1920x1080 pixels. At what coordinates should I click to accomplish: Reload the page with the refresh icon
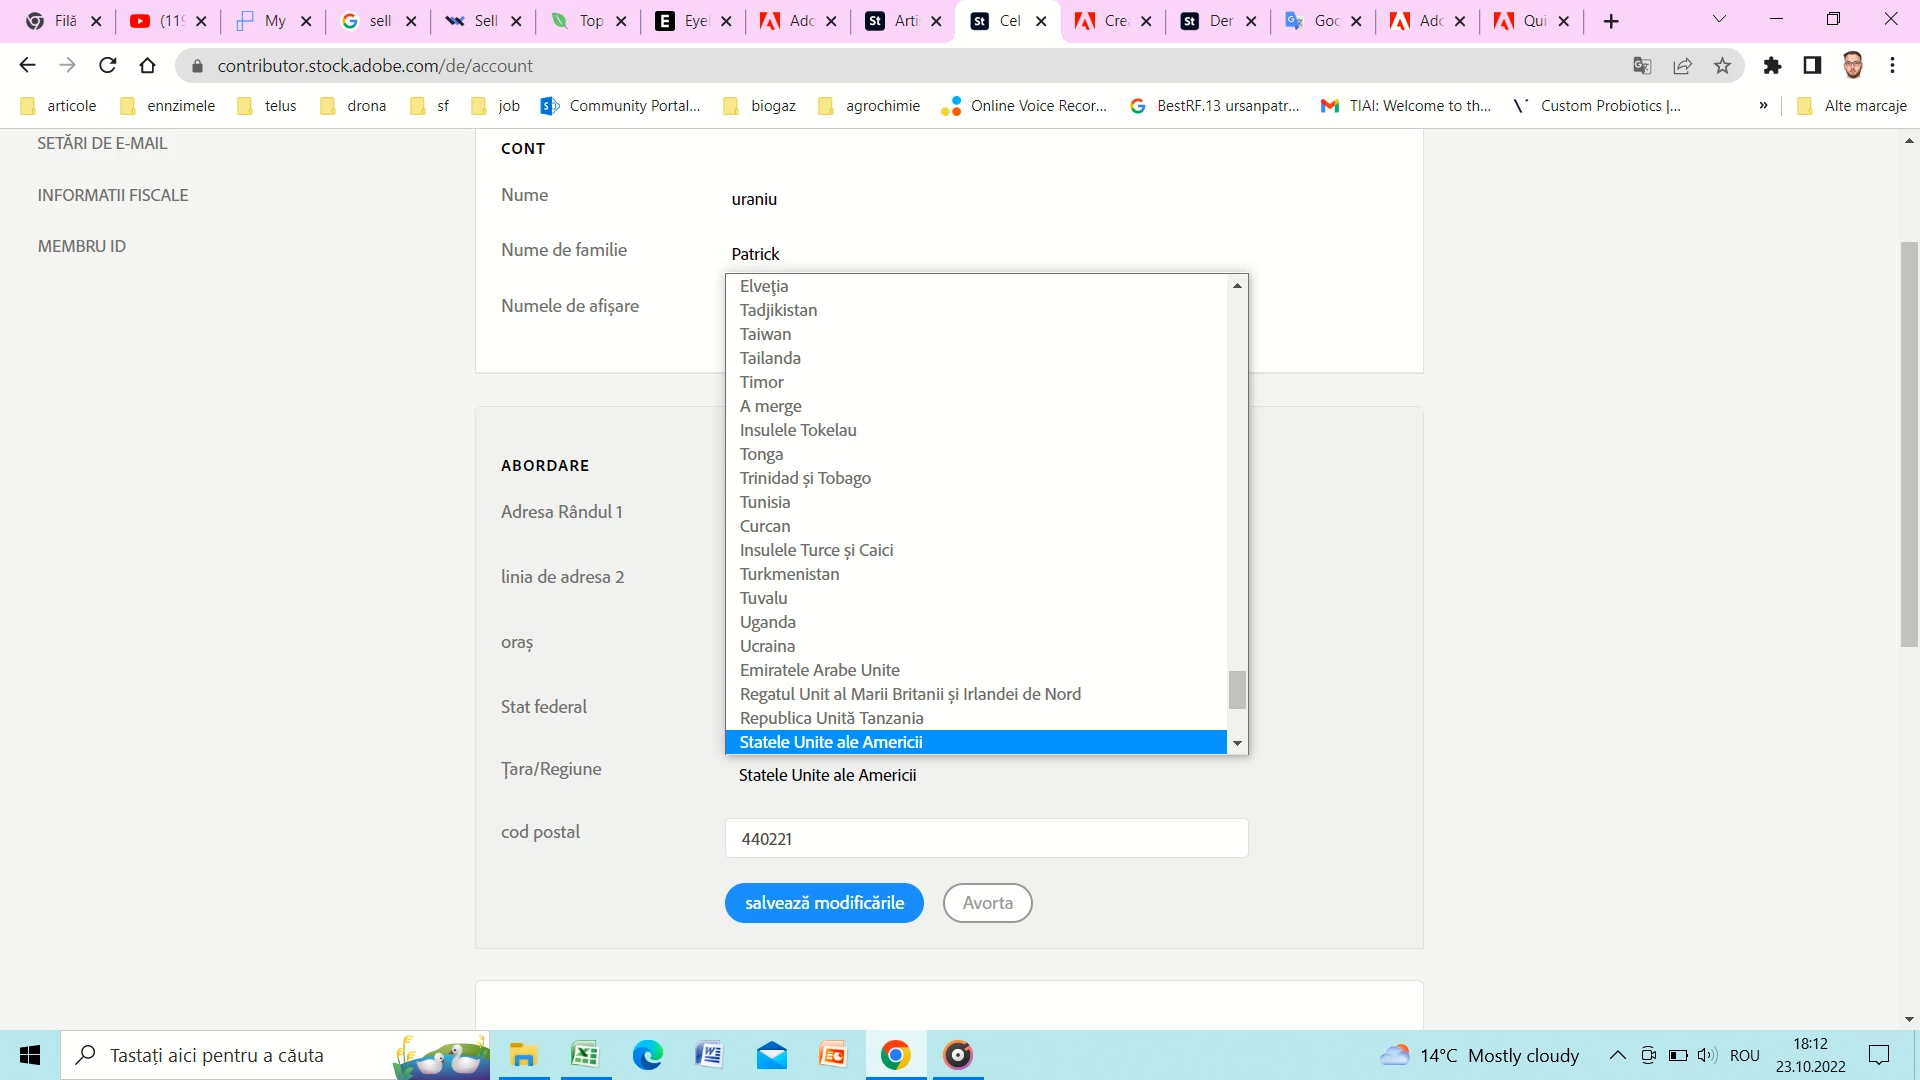pos(108,66)
